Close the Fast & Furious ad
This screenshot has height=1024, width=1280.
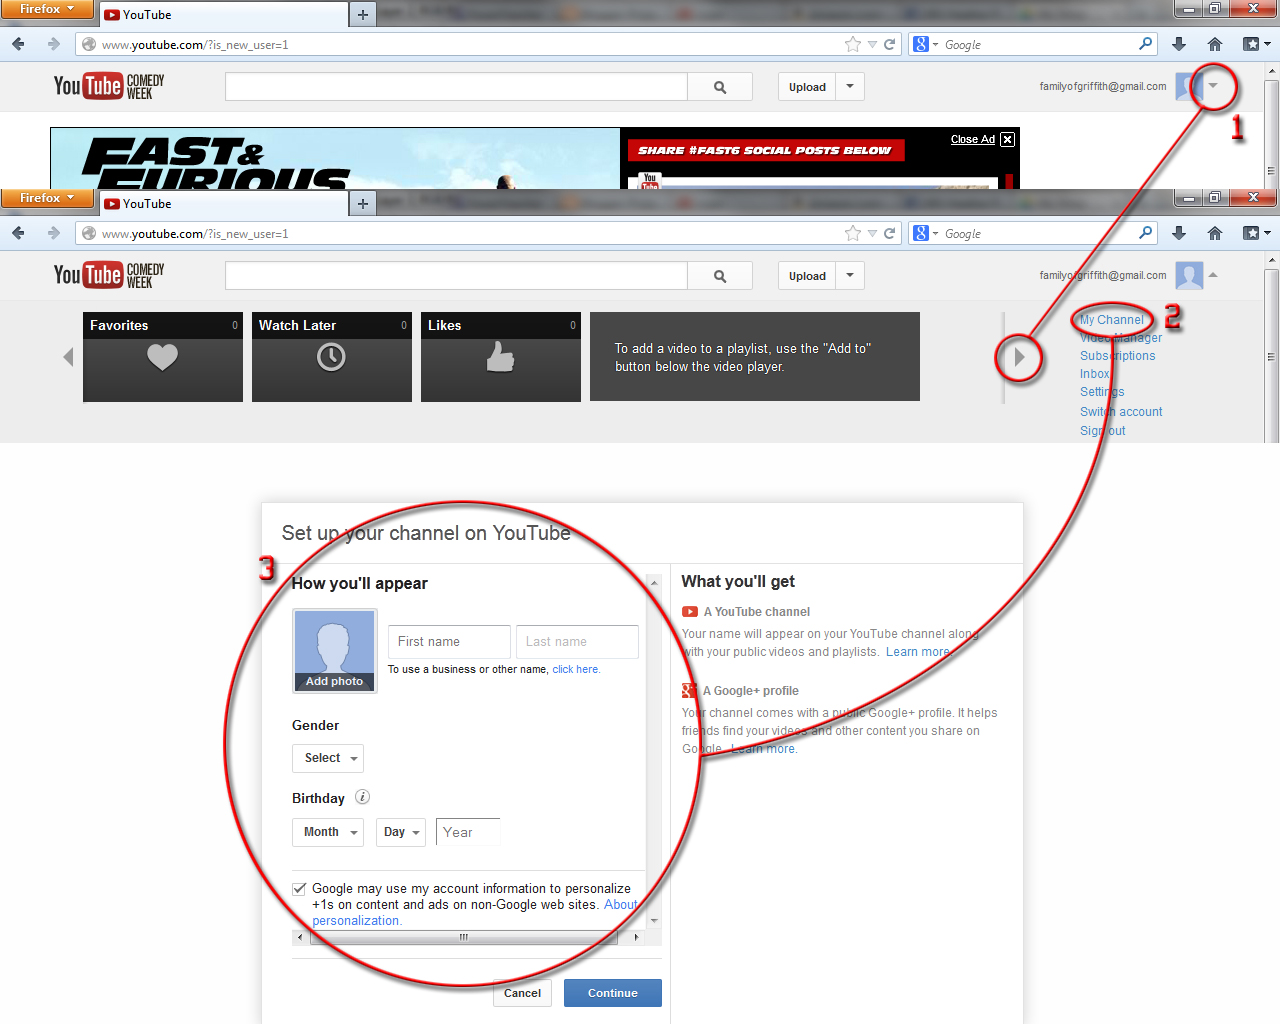pyautogui.click(x=1007, y=139)
